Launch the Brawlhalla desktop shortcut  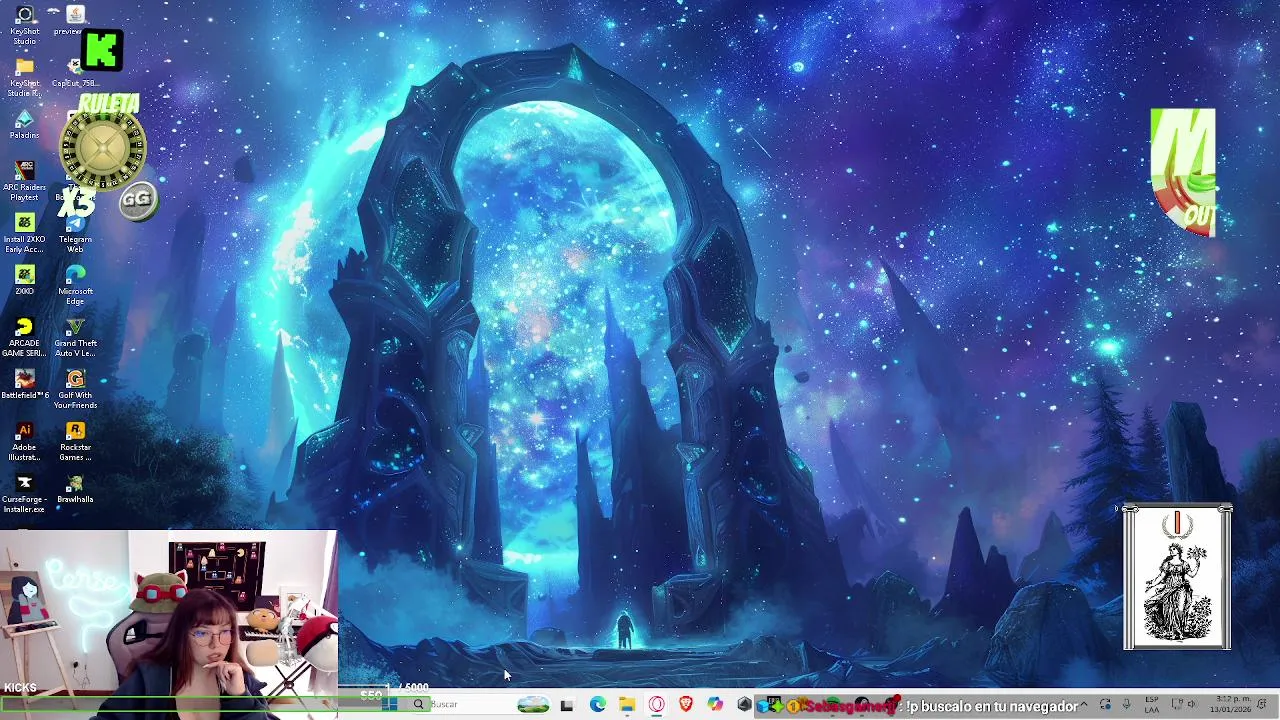tap(75, 488)
